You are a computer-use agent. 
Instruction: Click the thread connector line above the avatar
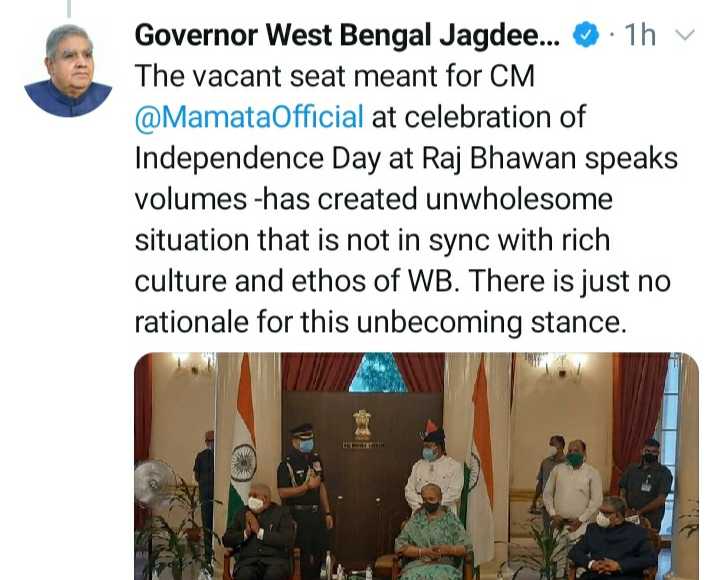69,8
